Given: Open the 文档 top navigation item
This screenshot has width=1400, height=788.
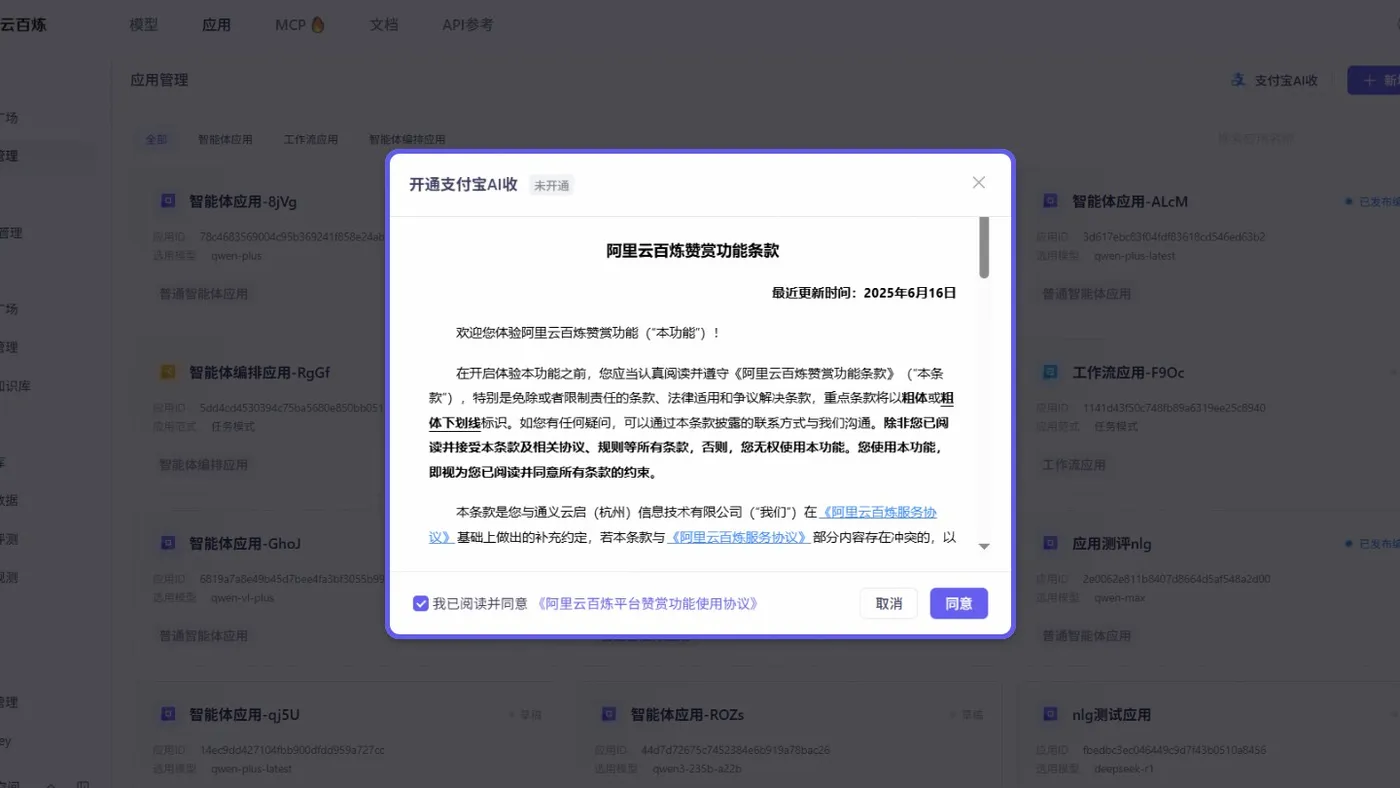Looking at the screenshot, I should click(384, 24).
